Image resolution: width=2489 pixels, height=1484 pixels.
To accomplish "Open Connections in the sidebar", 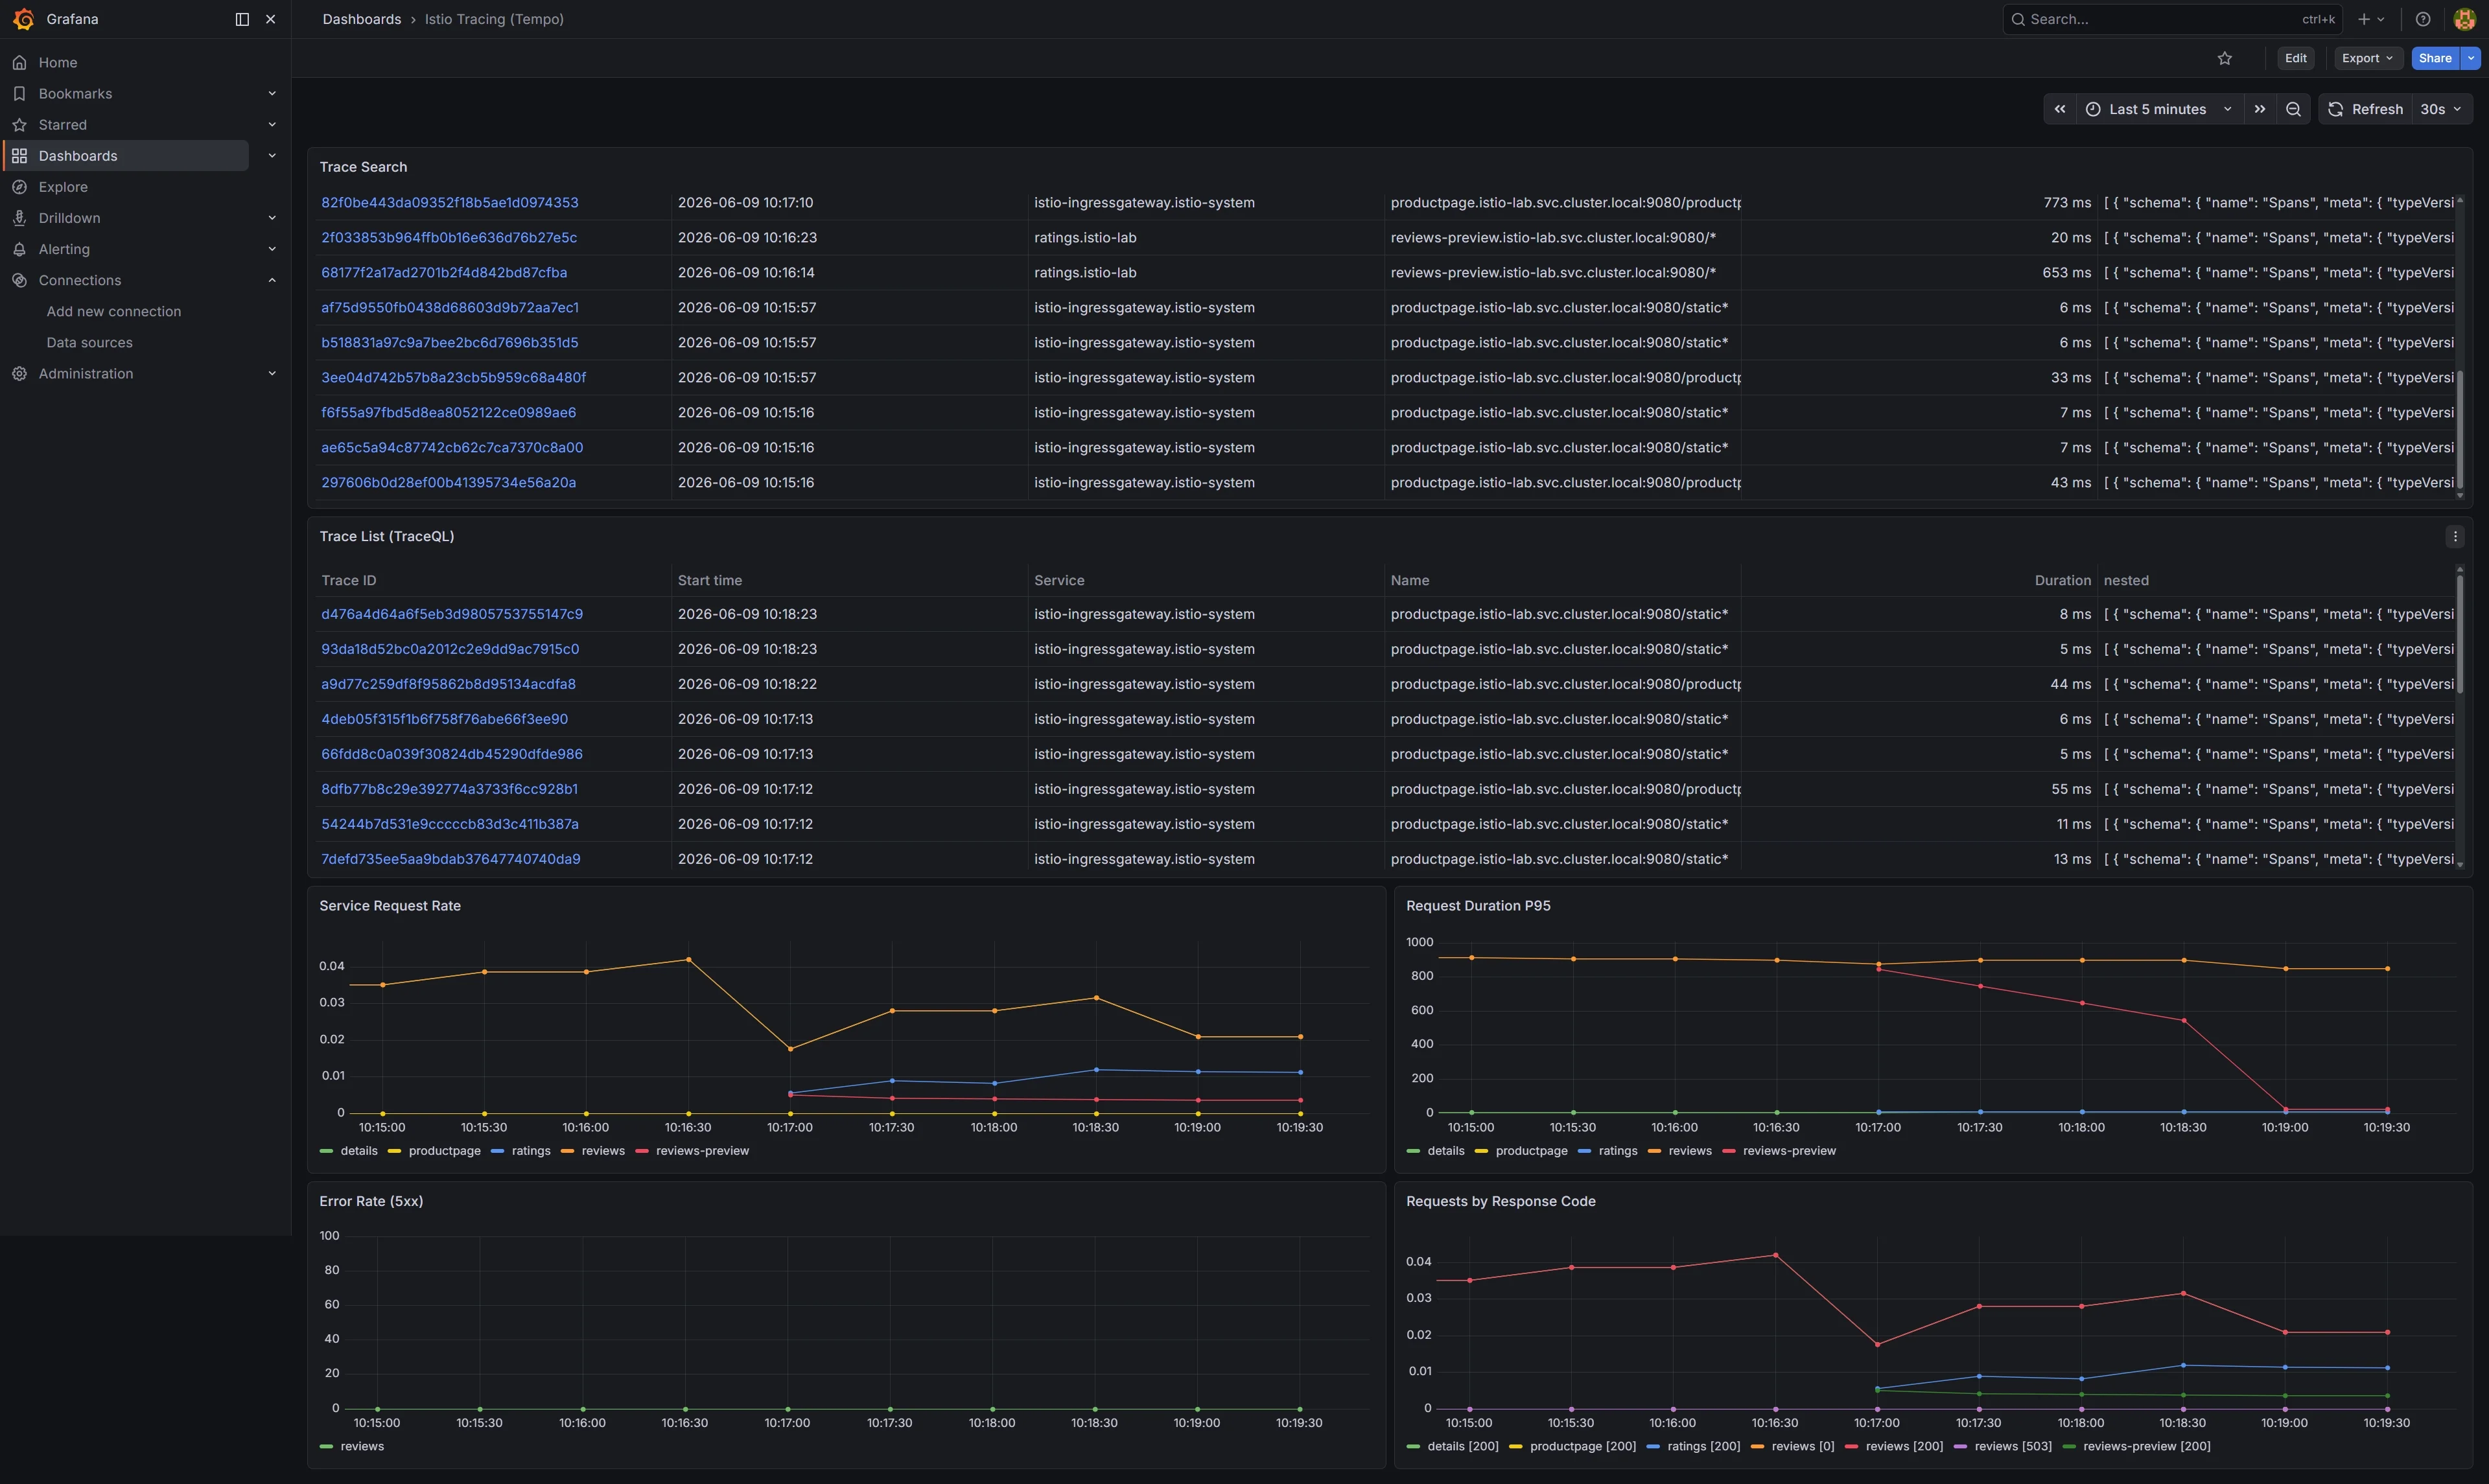I will pos(80,280).
